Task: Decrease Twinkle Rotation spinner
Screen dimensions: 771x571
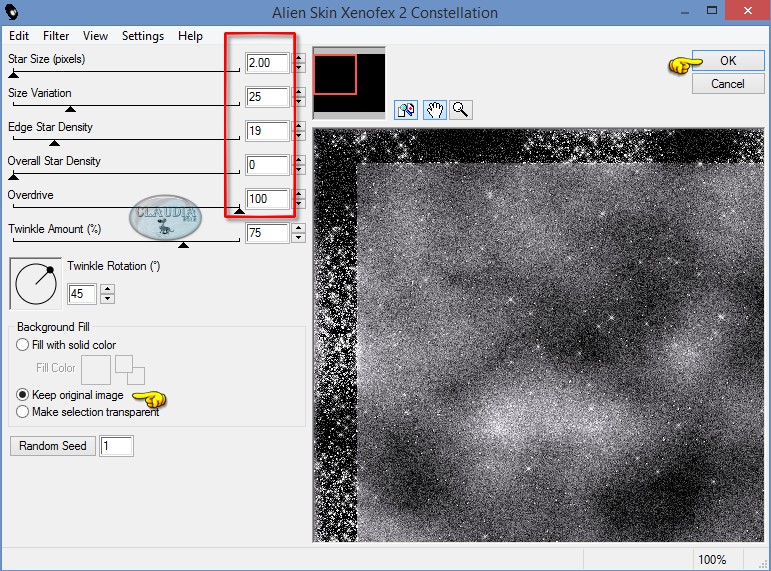Action: point(108,299)
